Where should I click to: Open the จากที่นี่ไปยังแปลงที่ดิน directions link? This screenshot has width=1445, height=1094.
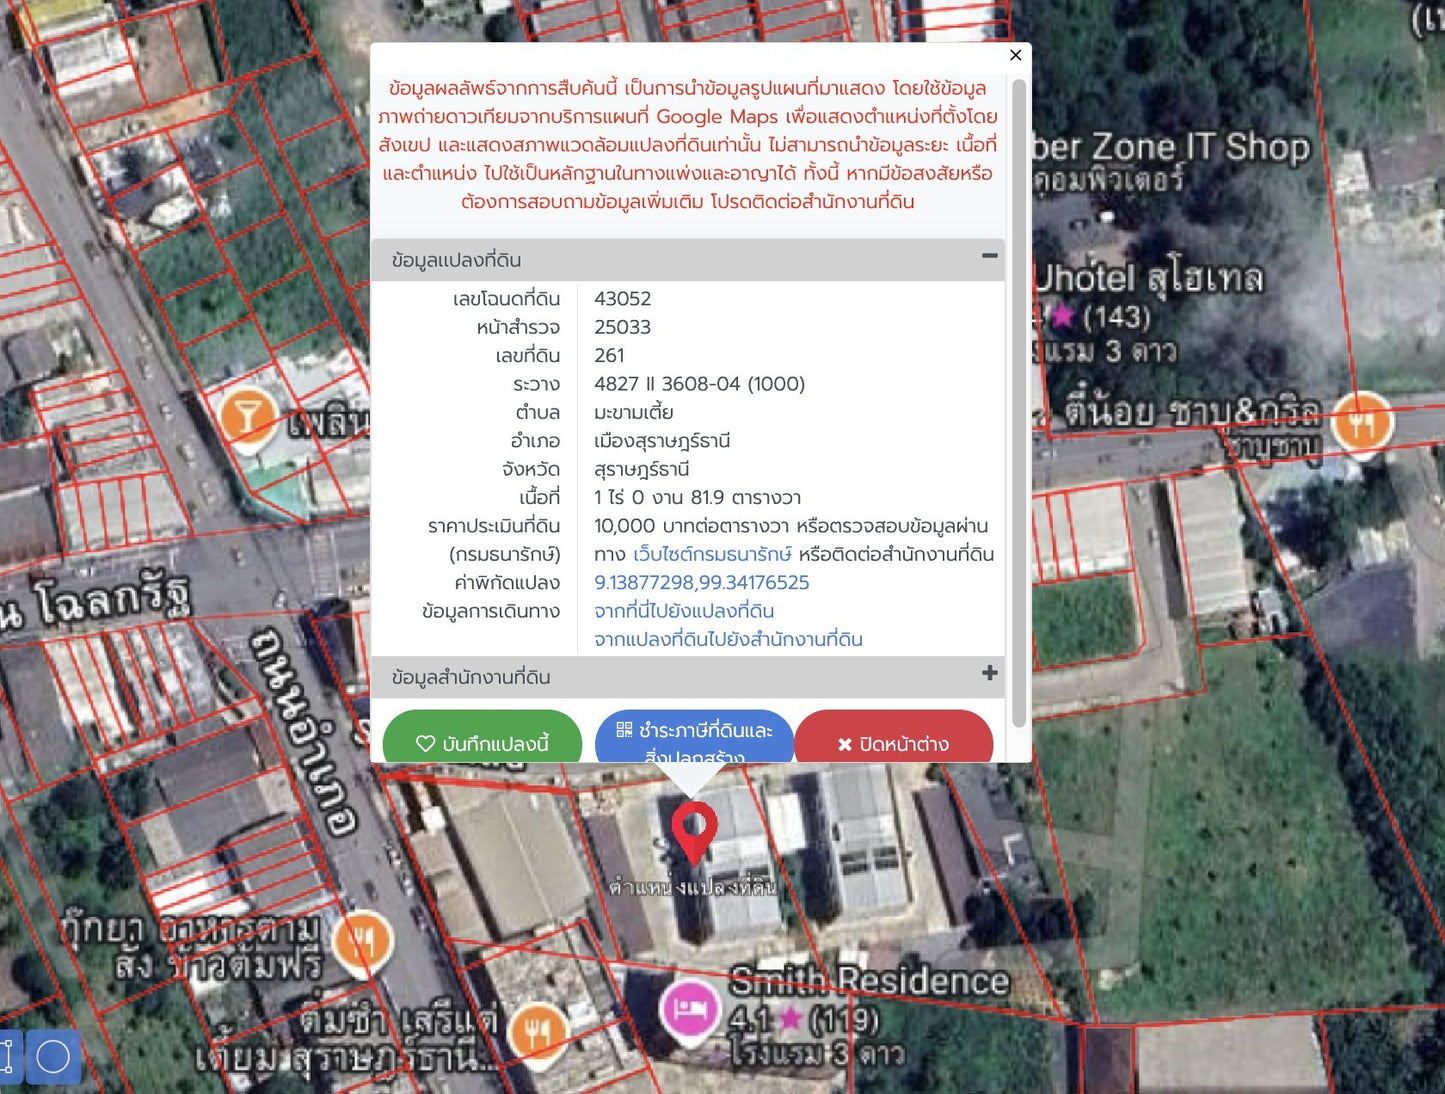(x=683, y=611)
